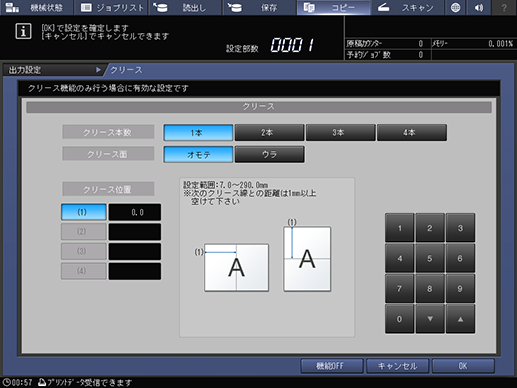
Task: Click the printer data status icon
Action: pyautogui.click(x=42, y=382)
